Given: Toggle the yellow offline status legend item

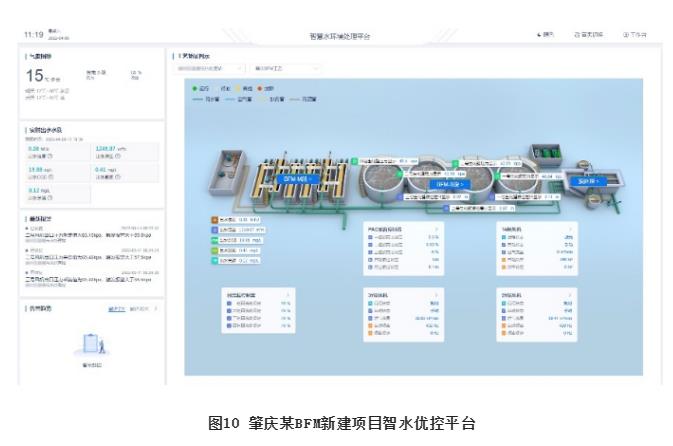Looking at the screenshot, I should tap(240, 88).
